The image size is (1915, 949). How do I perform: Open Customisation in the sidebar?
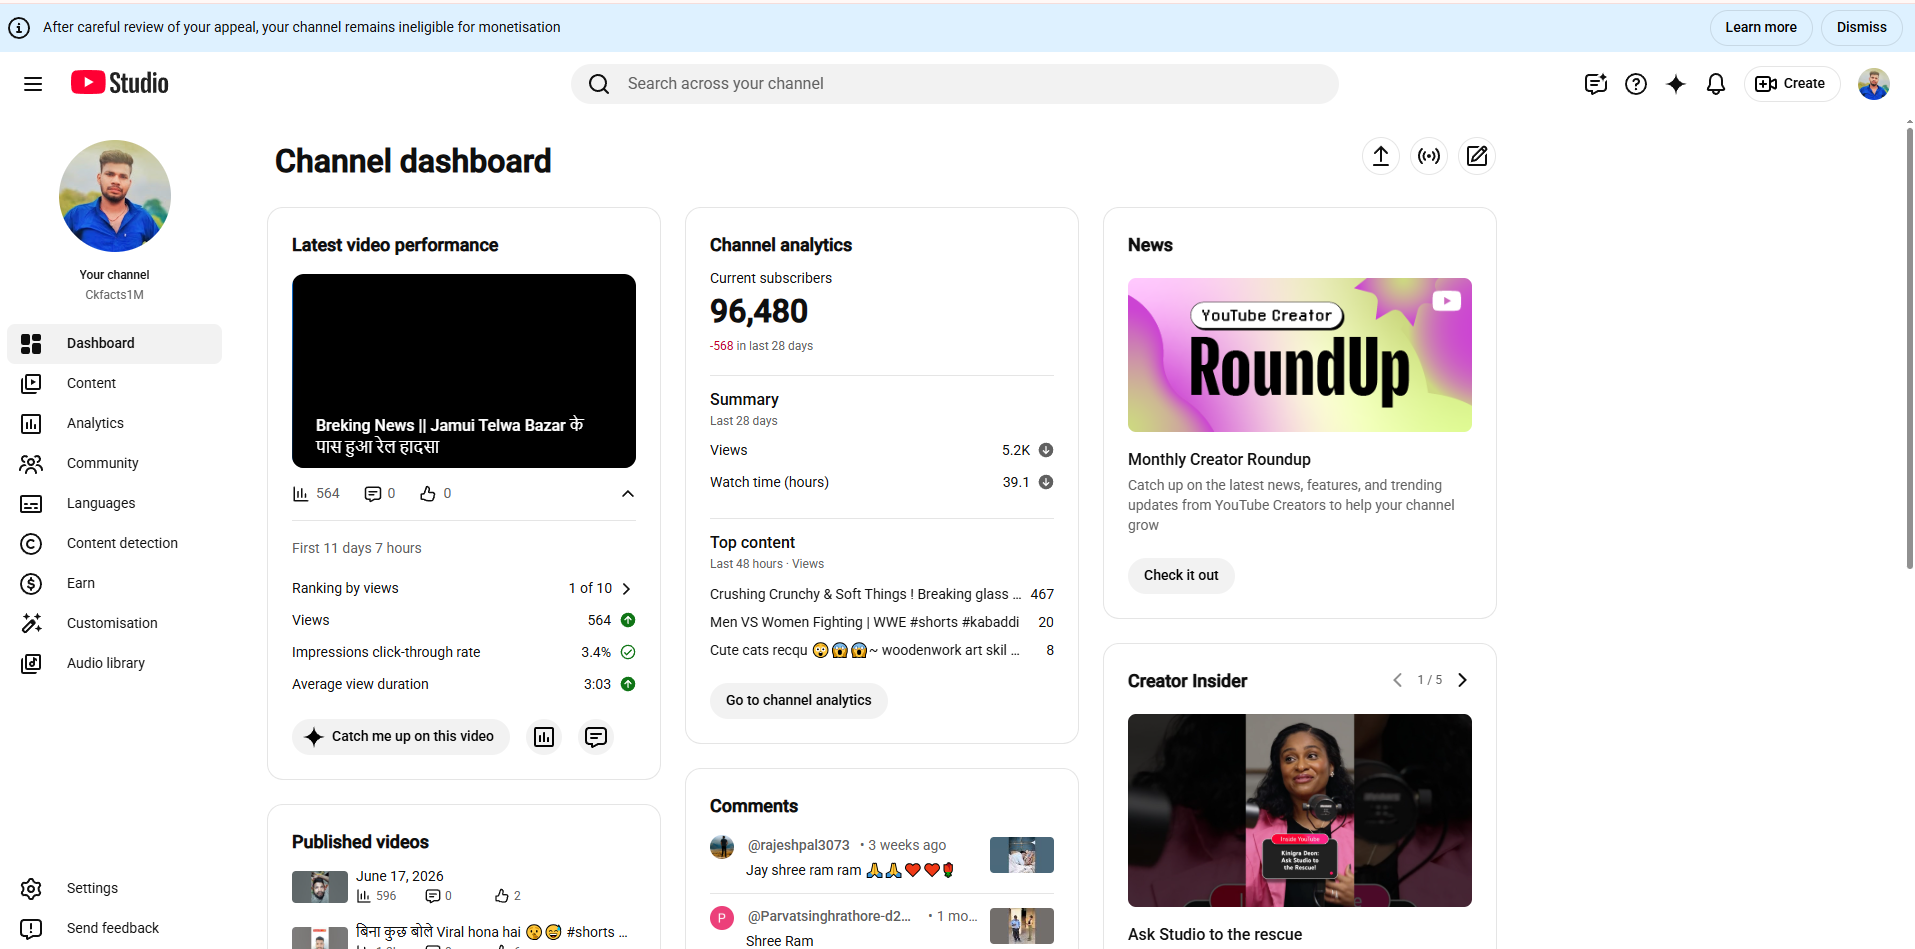(114, 624)
